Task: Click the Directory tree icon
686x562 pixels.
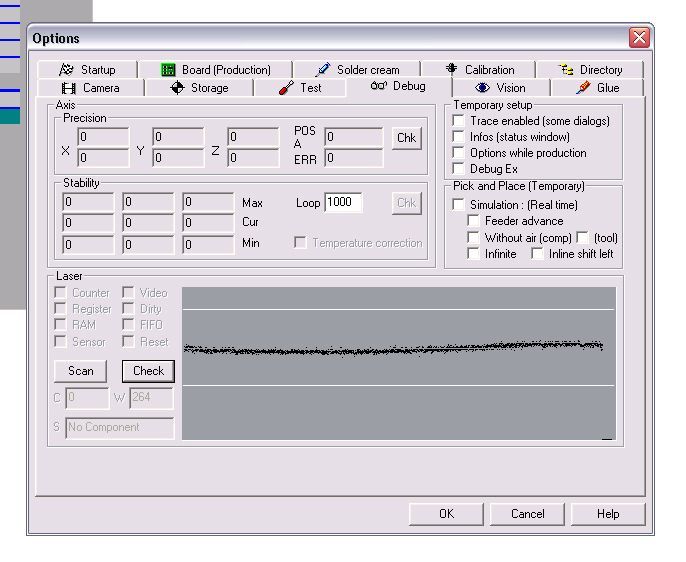Action: pyautogui.click(x=567, y=70)
